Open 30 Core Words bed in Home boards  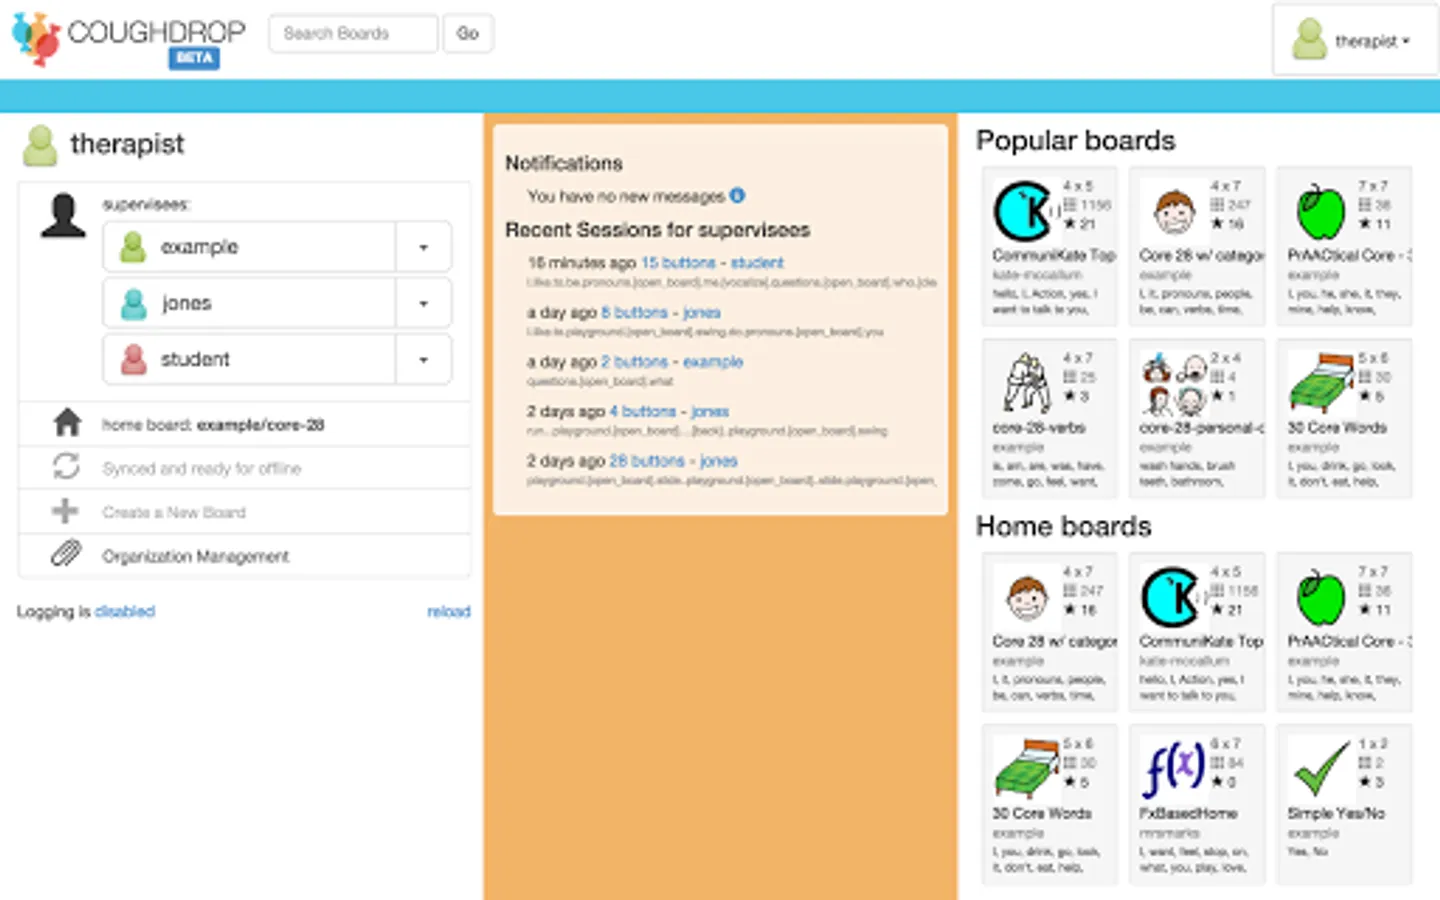(1050, 804)
